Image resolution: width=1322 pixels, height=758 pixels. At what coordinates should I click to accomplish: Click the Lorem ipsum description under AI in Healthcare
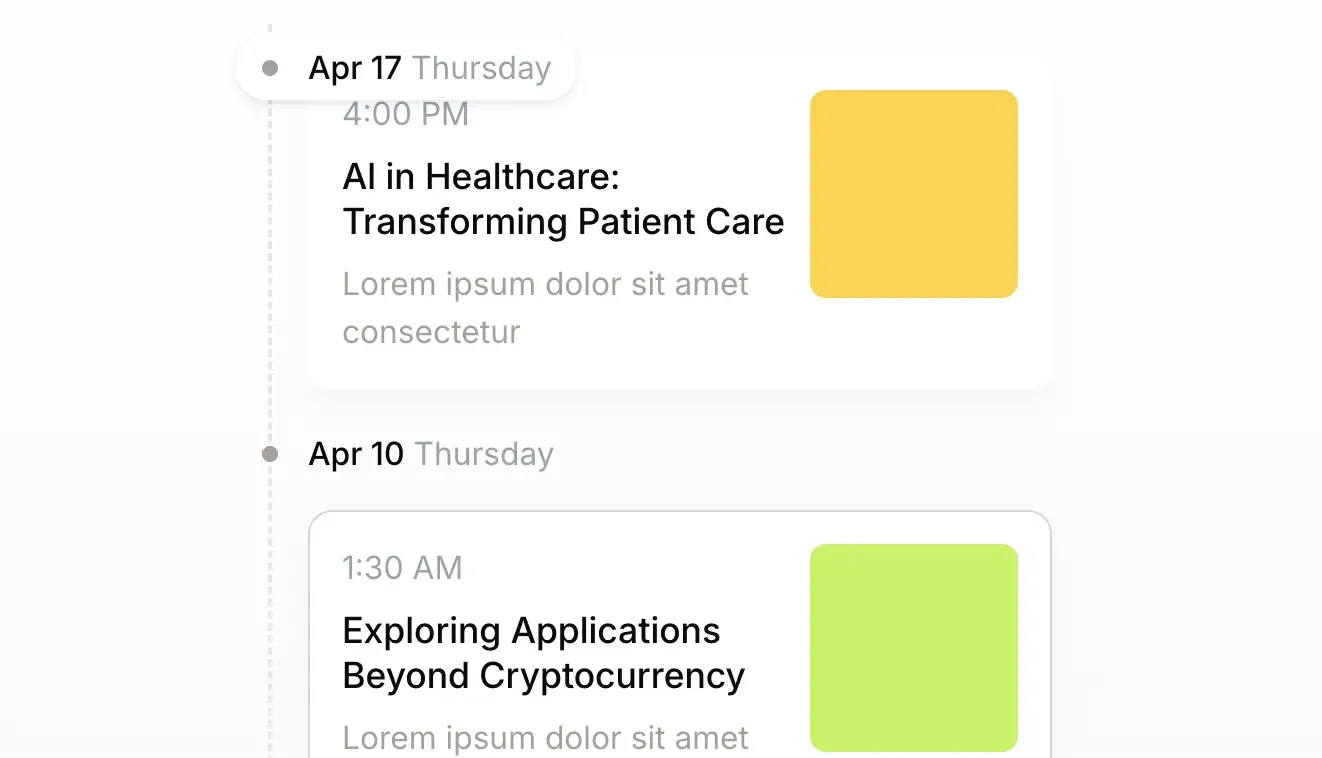pyautogui.click(x=545, y=307)
